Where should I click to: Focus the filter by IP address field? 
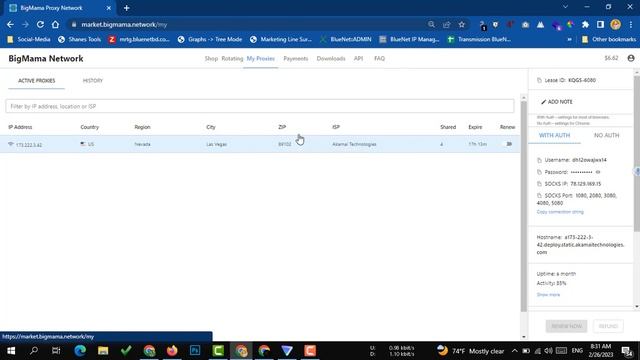[260, 106]
